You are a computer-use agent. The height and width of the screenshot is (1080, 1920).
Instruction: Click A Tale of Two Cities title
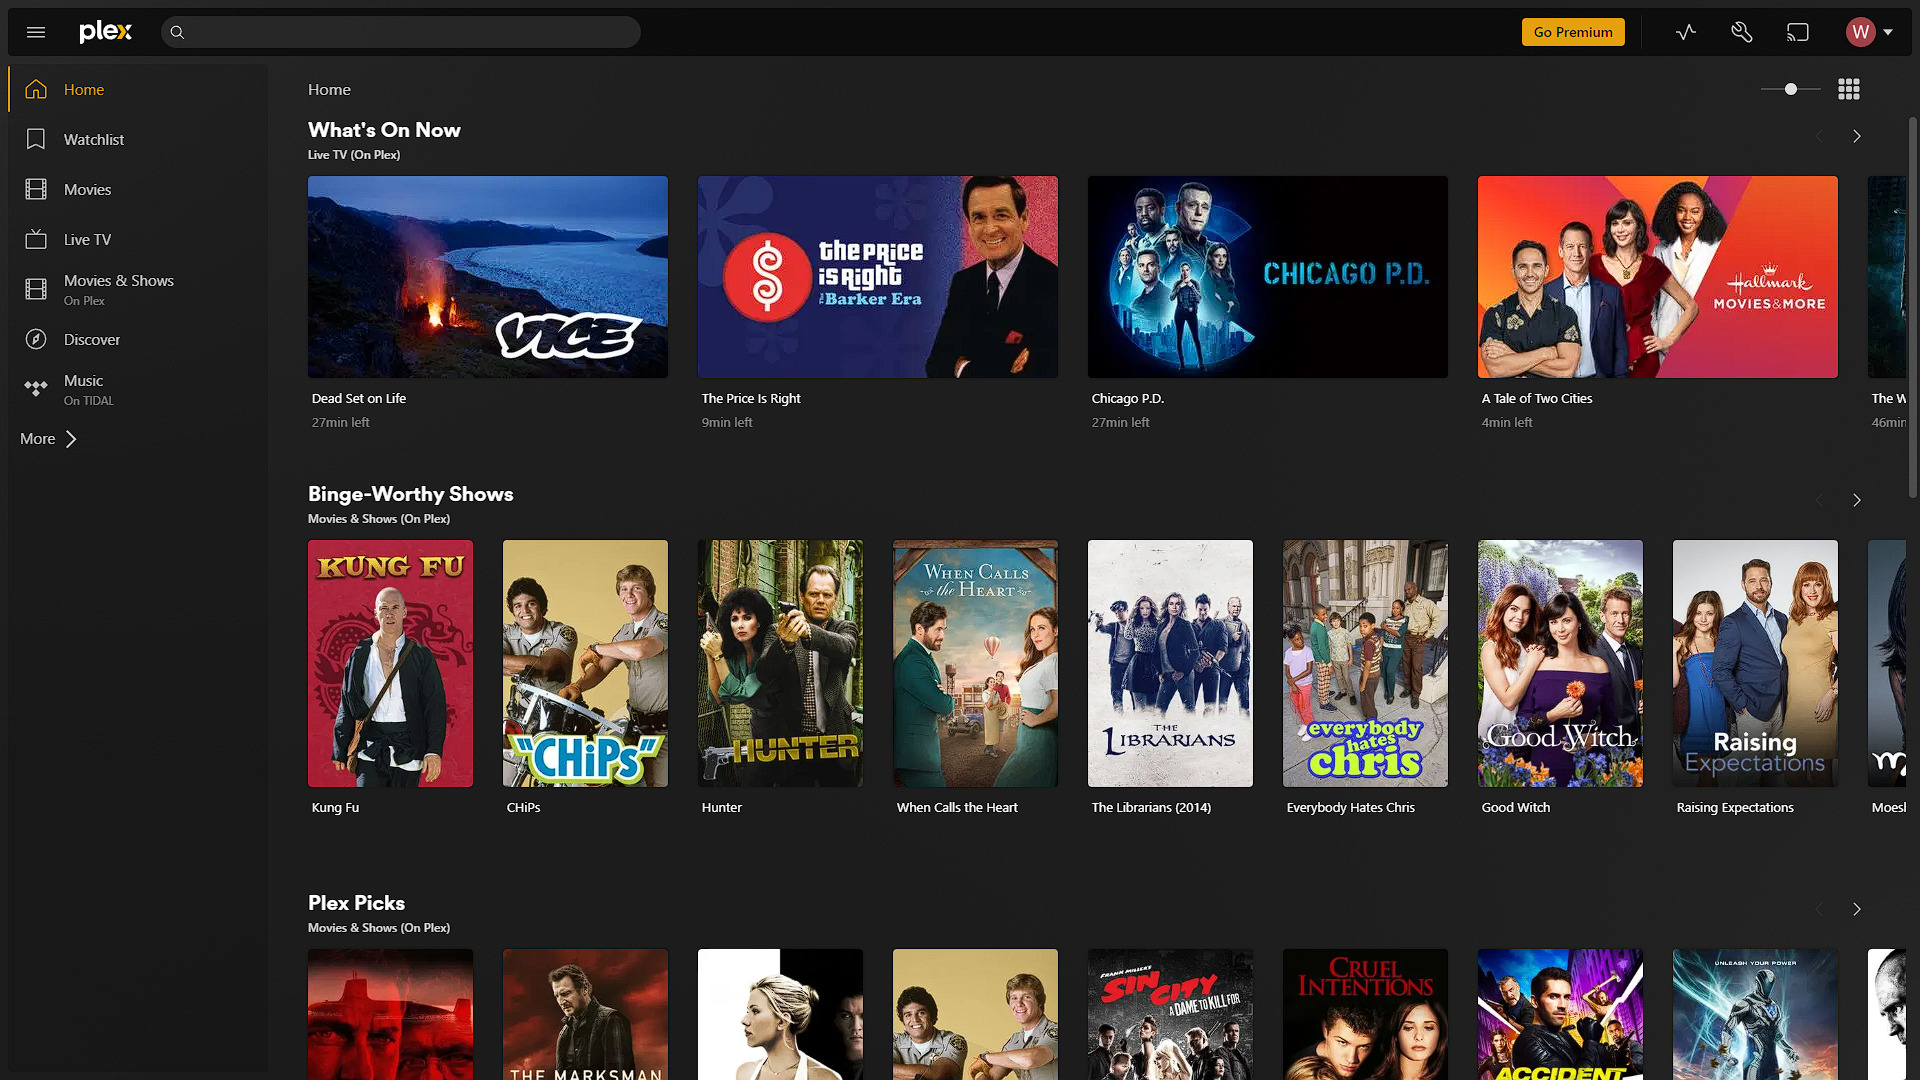click(1537, 398)
